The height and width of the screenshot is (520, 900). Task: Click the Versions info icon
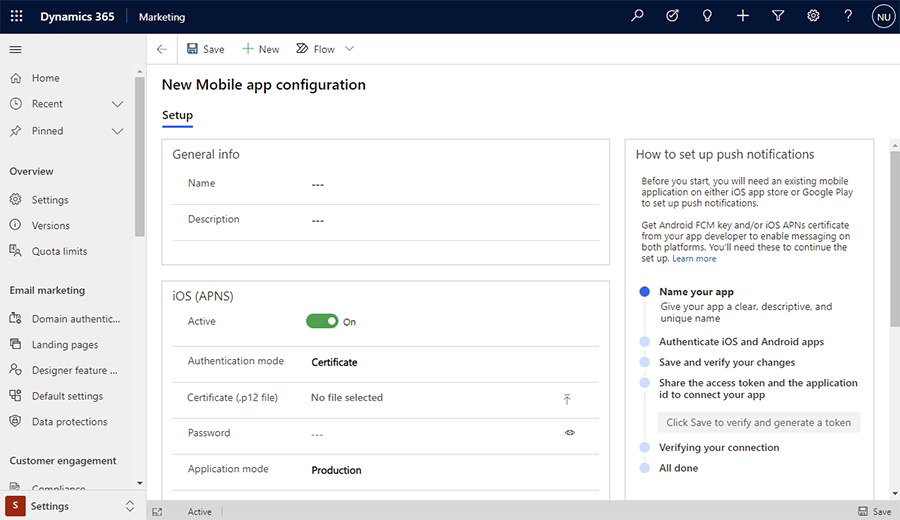click(15, 225)
